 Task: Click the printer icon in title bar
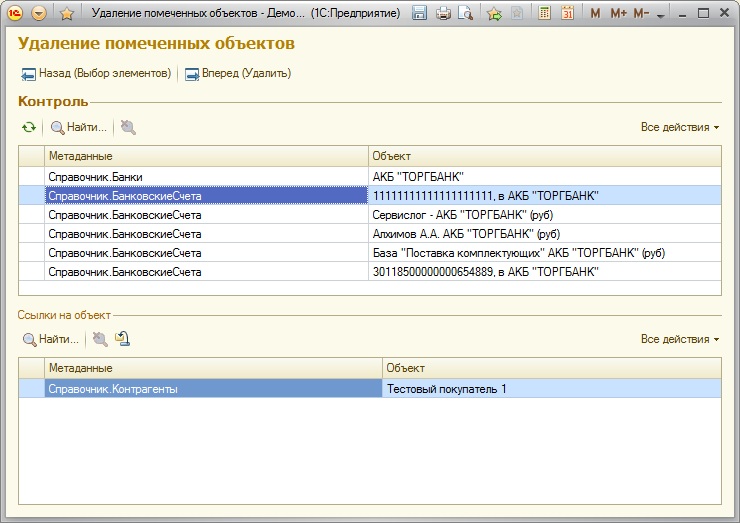pos(443,13)
